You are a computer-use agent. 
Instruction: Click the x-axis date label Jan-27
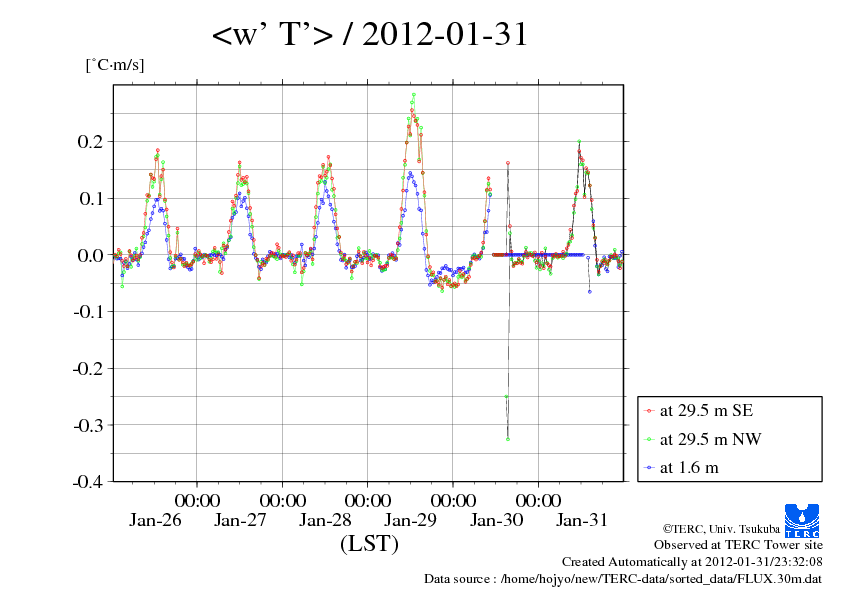coord(240,520)
